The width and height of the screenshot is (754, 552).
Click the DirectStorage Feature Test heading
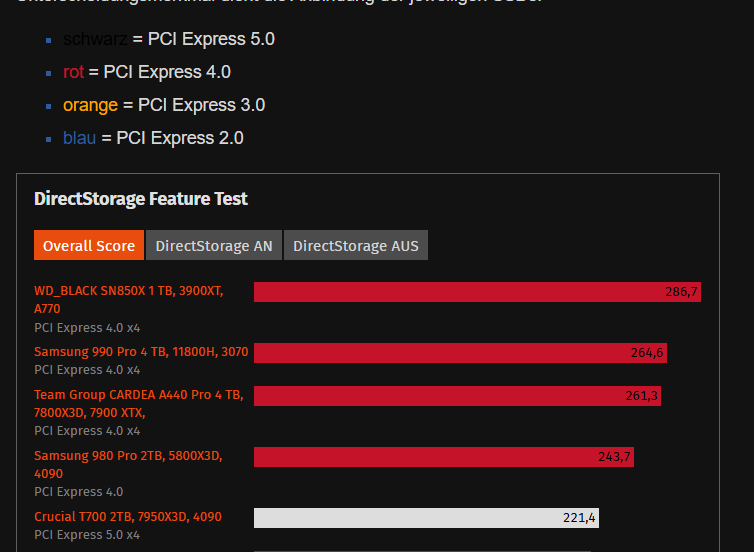(141, 198)
